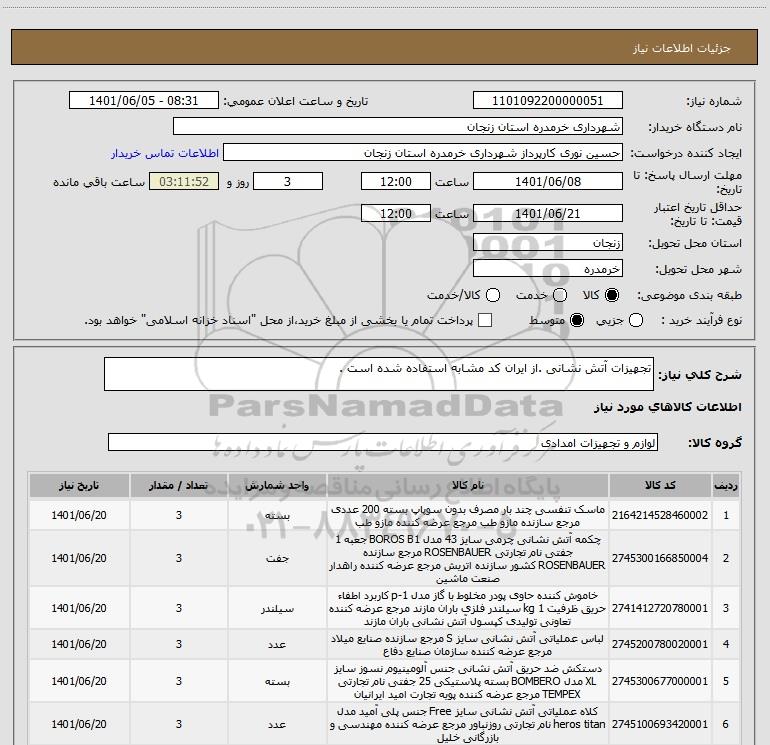Select the کالا radio button
The height and width of the screenshot is (745, 770).
612,295
